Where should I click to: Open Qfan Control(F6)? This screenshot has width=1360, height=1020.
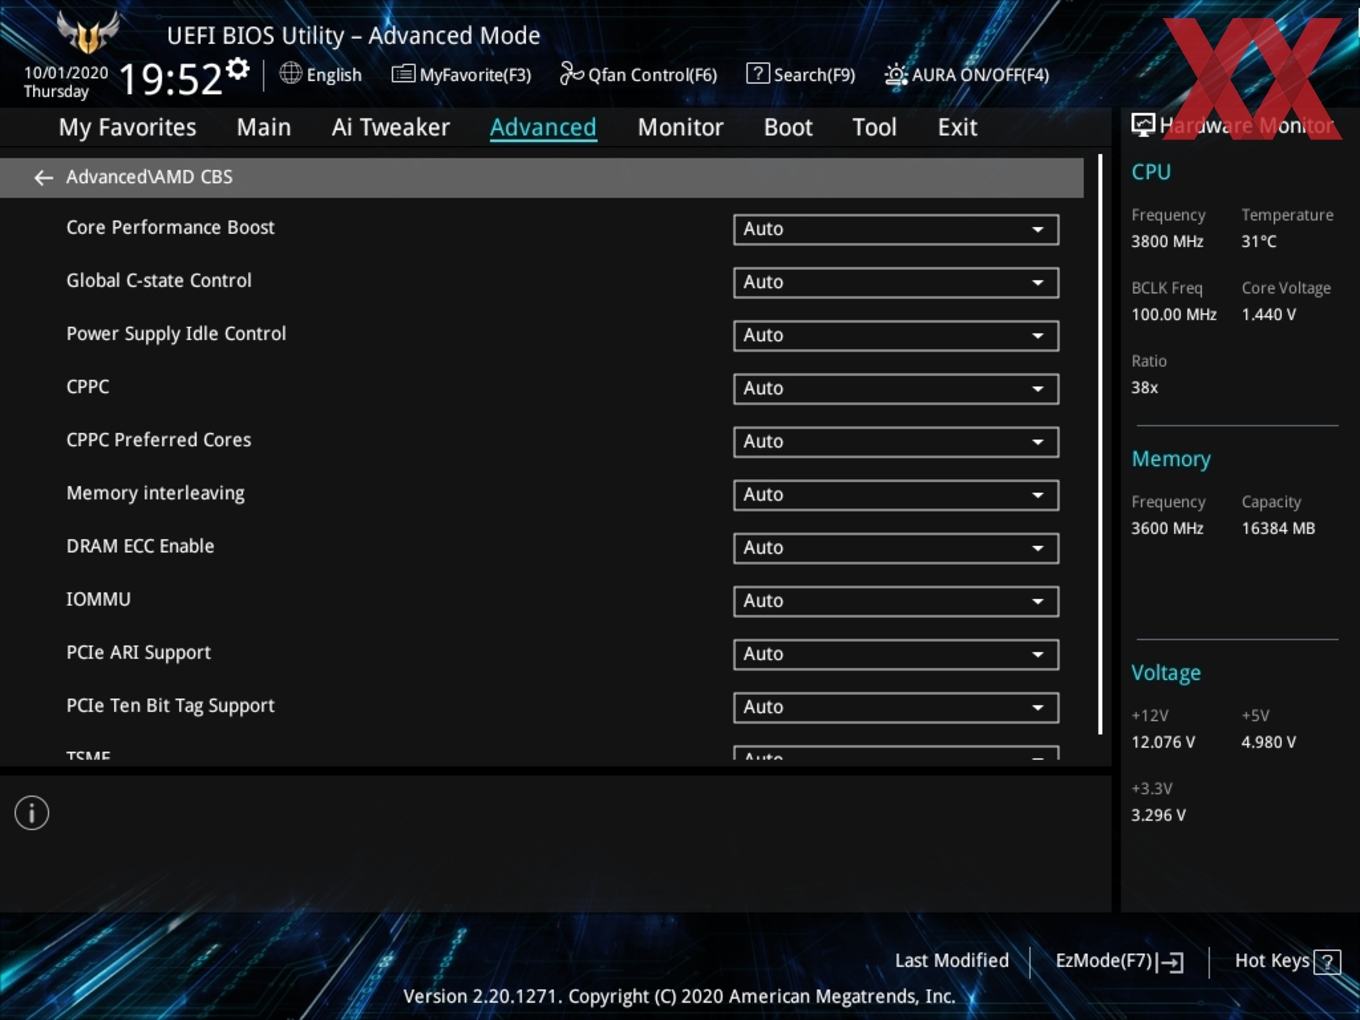pos(639,75)
